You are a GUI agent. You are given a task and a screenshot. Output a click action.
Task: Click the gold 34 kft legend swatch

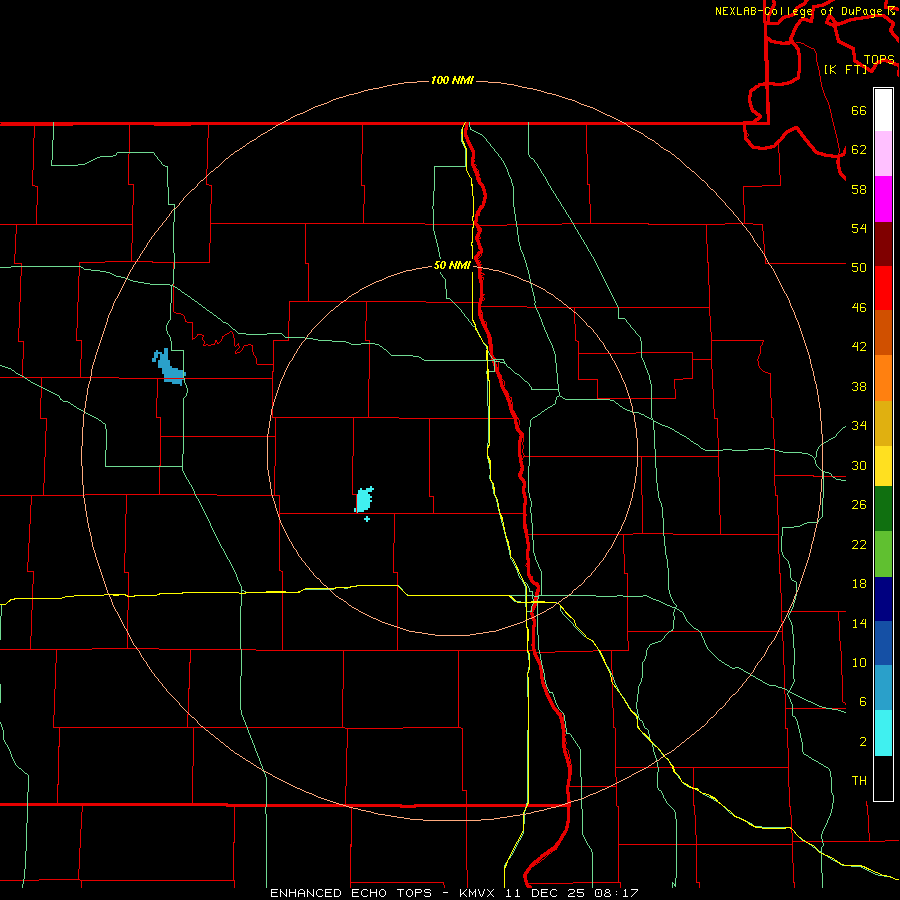coord(883,423)
